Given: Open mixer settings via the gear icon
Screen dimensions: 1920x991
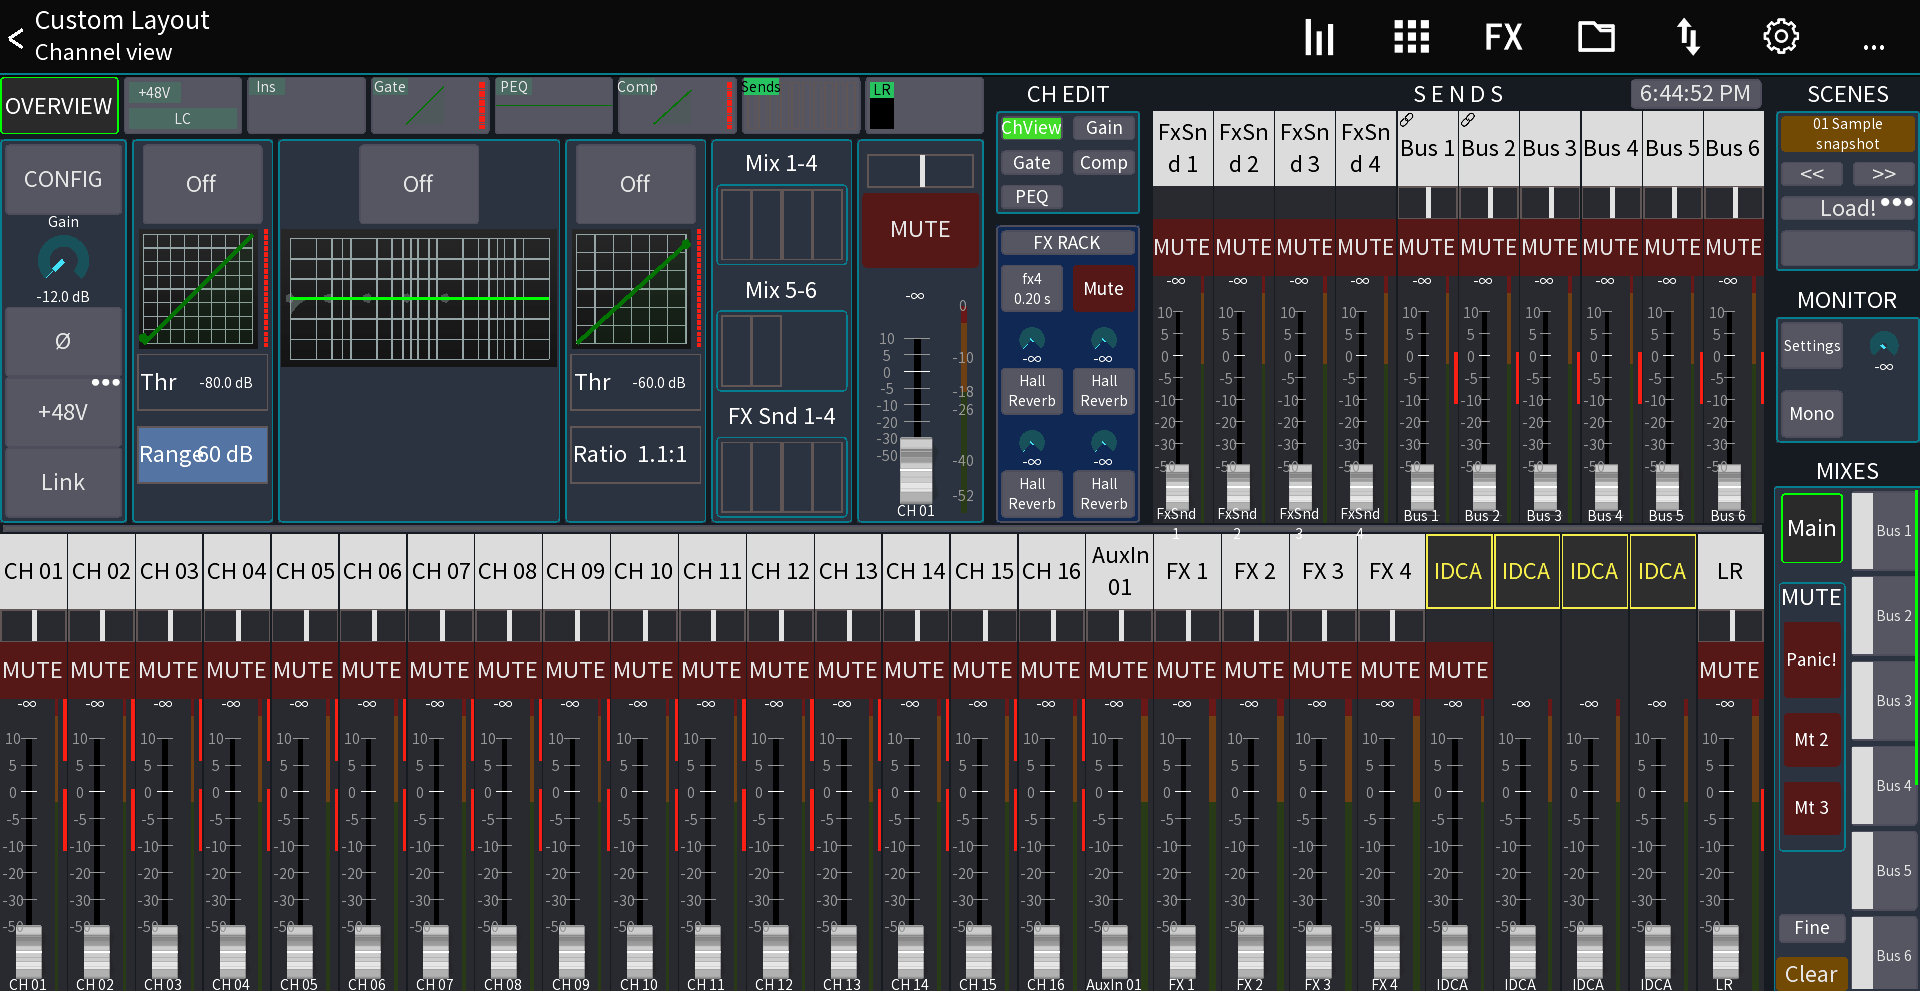Looking at the screenshot, I should pos(1780,36).
